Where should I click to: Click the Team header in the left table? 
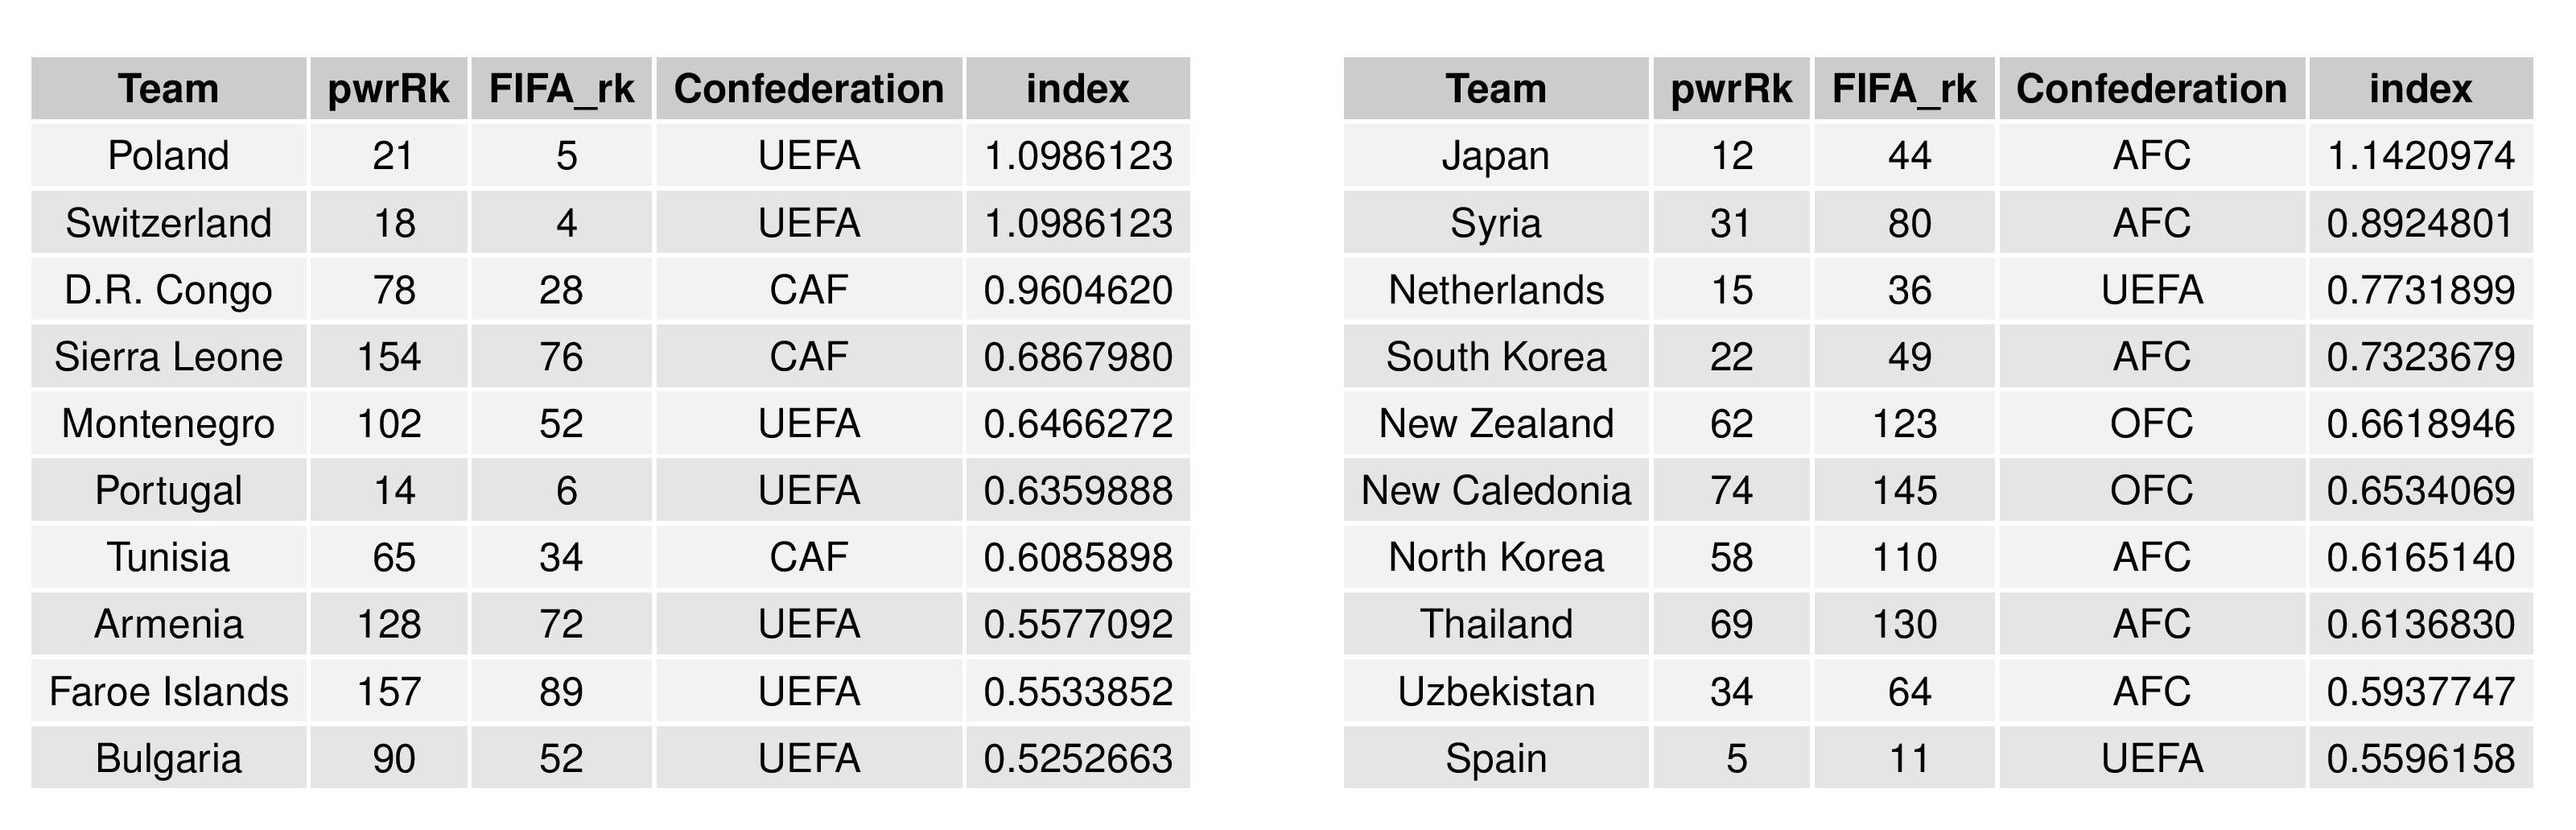click(168, 89)
